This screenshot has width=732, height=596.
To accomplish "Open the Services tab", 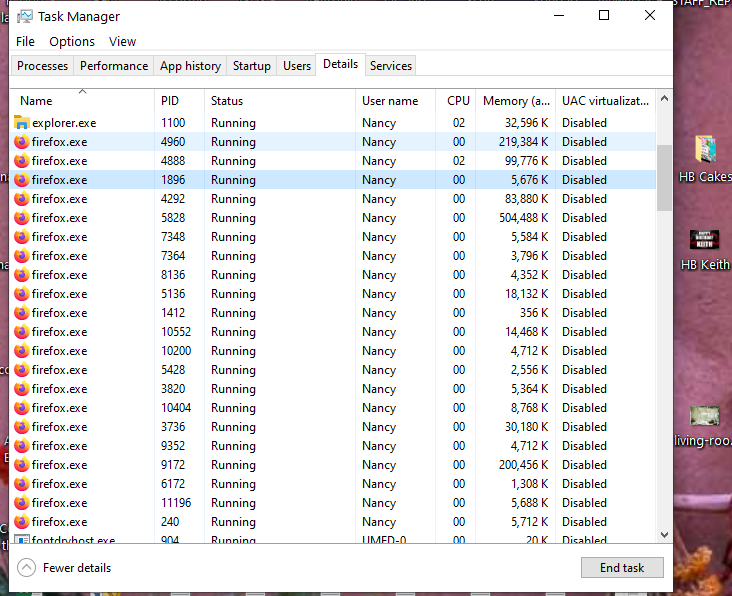I will [390, 66].
